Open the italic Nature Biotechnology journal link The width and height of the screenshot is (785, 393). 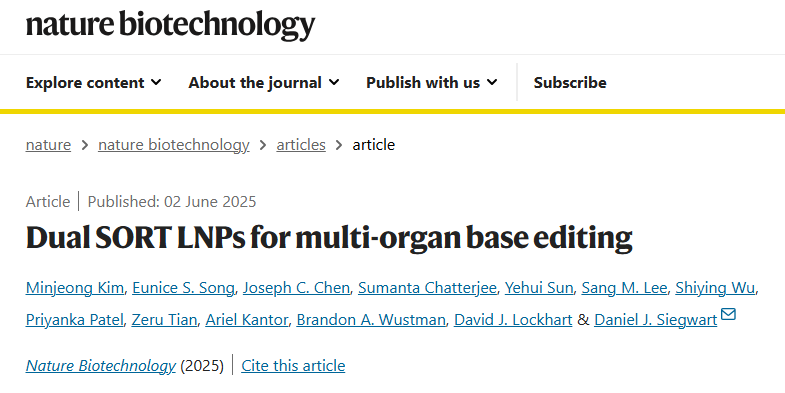(101, 365)
